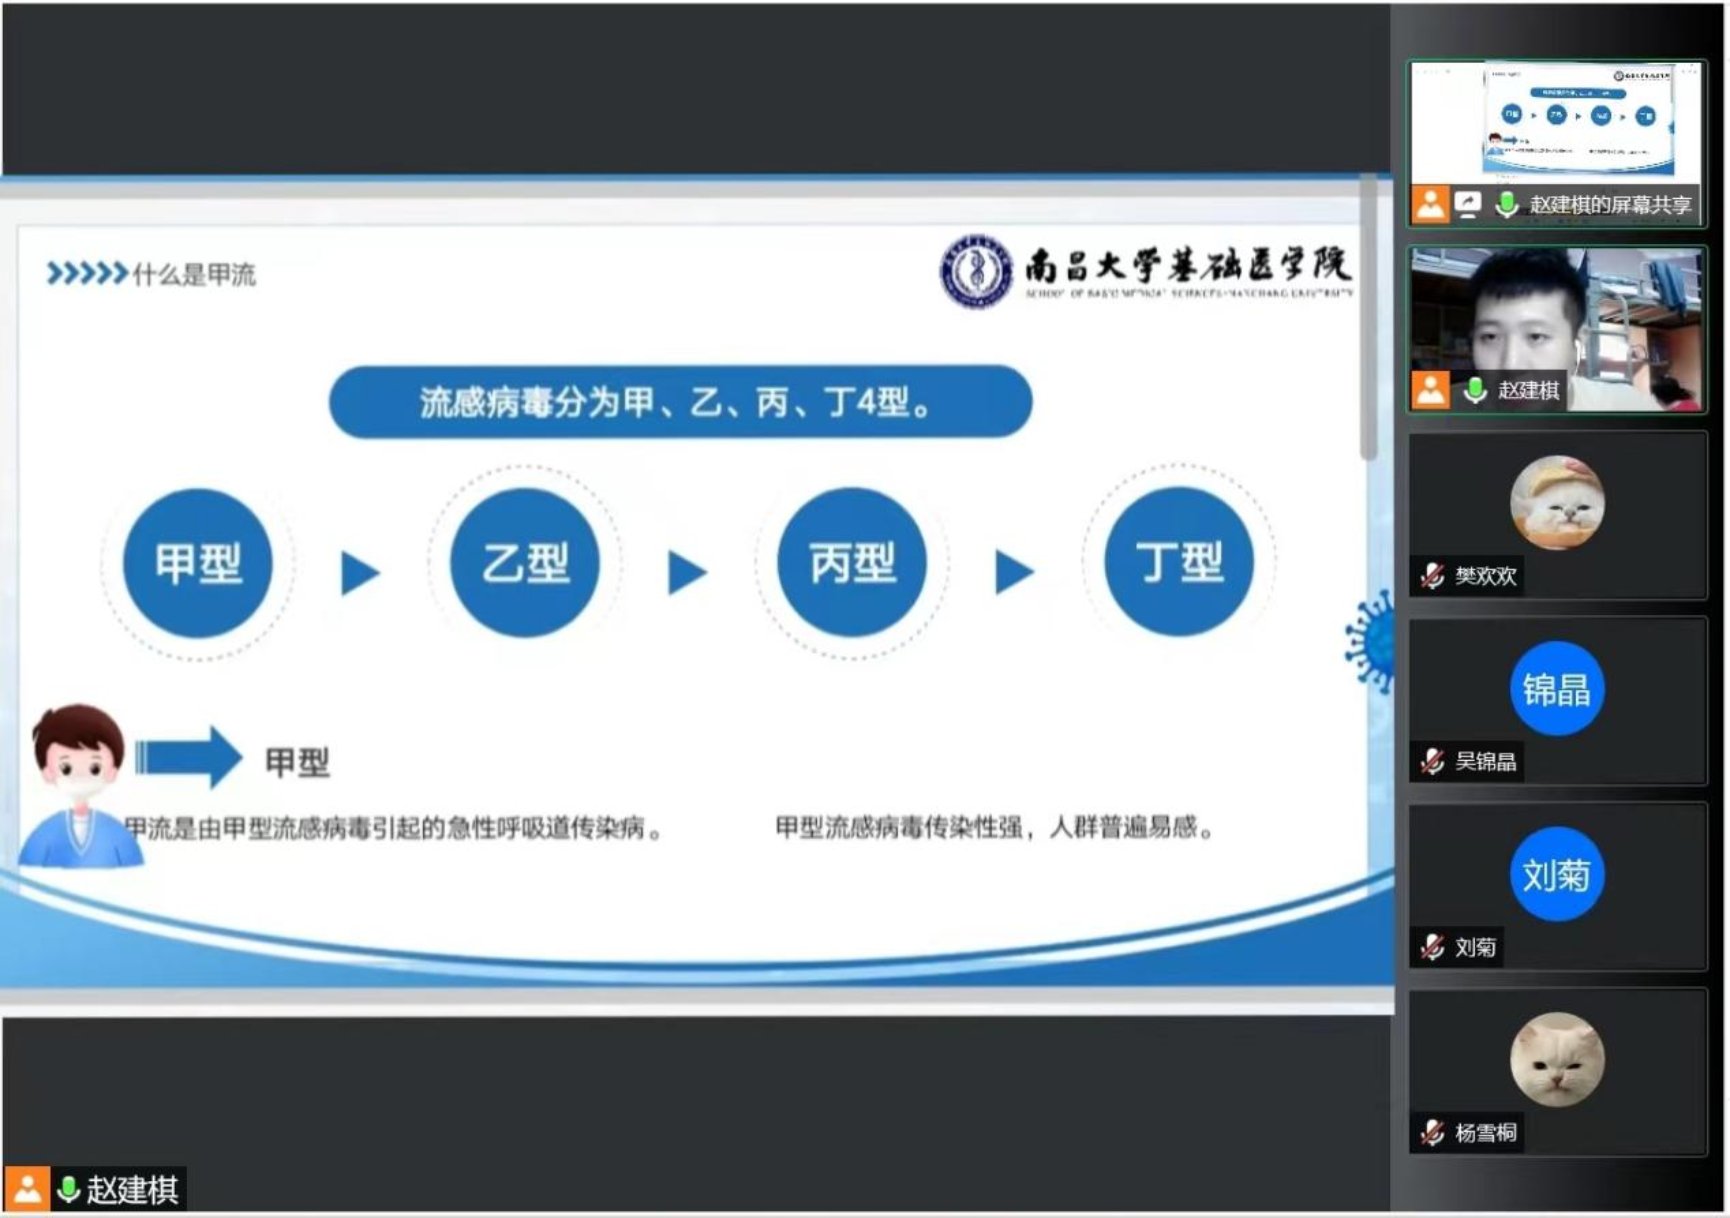The image size is (1730, 1218).
Task: Click the arrow between 丙型 and 丁型
Action: 1014,573
